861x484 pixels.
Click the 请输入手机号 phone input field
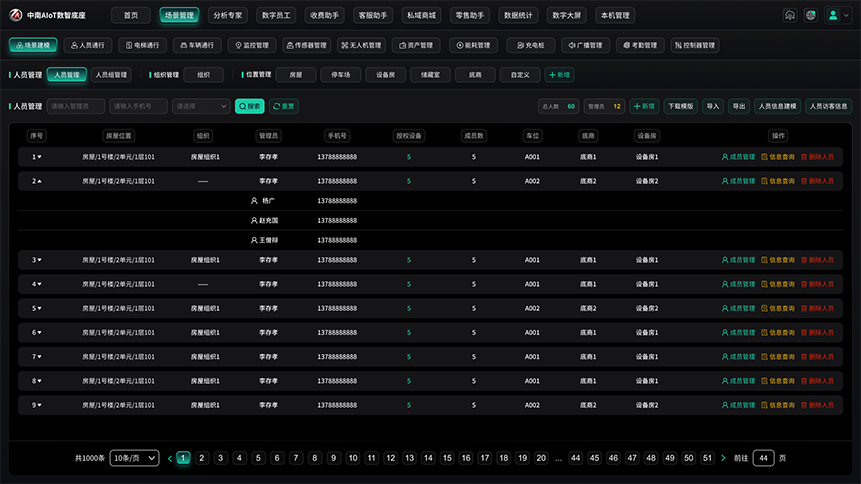coord(138,106)
